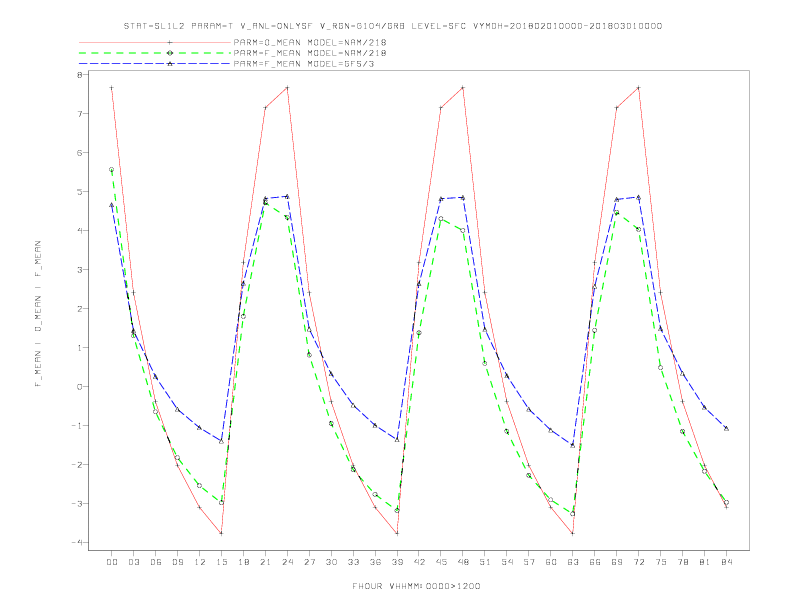Click forecast hour label 39 on x-axis
Viewport: 792px width, 612px height.
tap(397, 562)
